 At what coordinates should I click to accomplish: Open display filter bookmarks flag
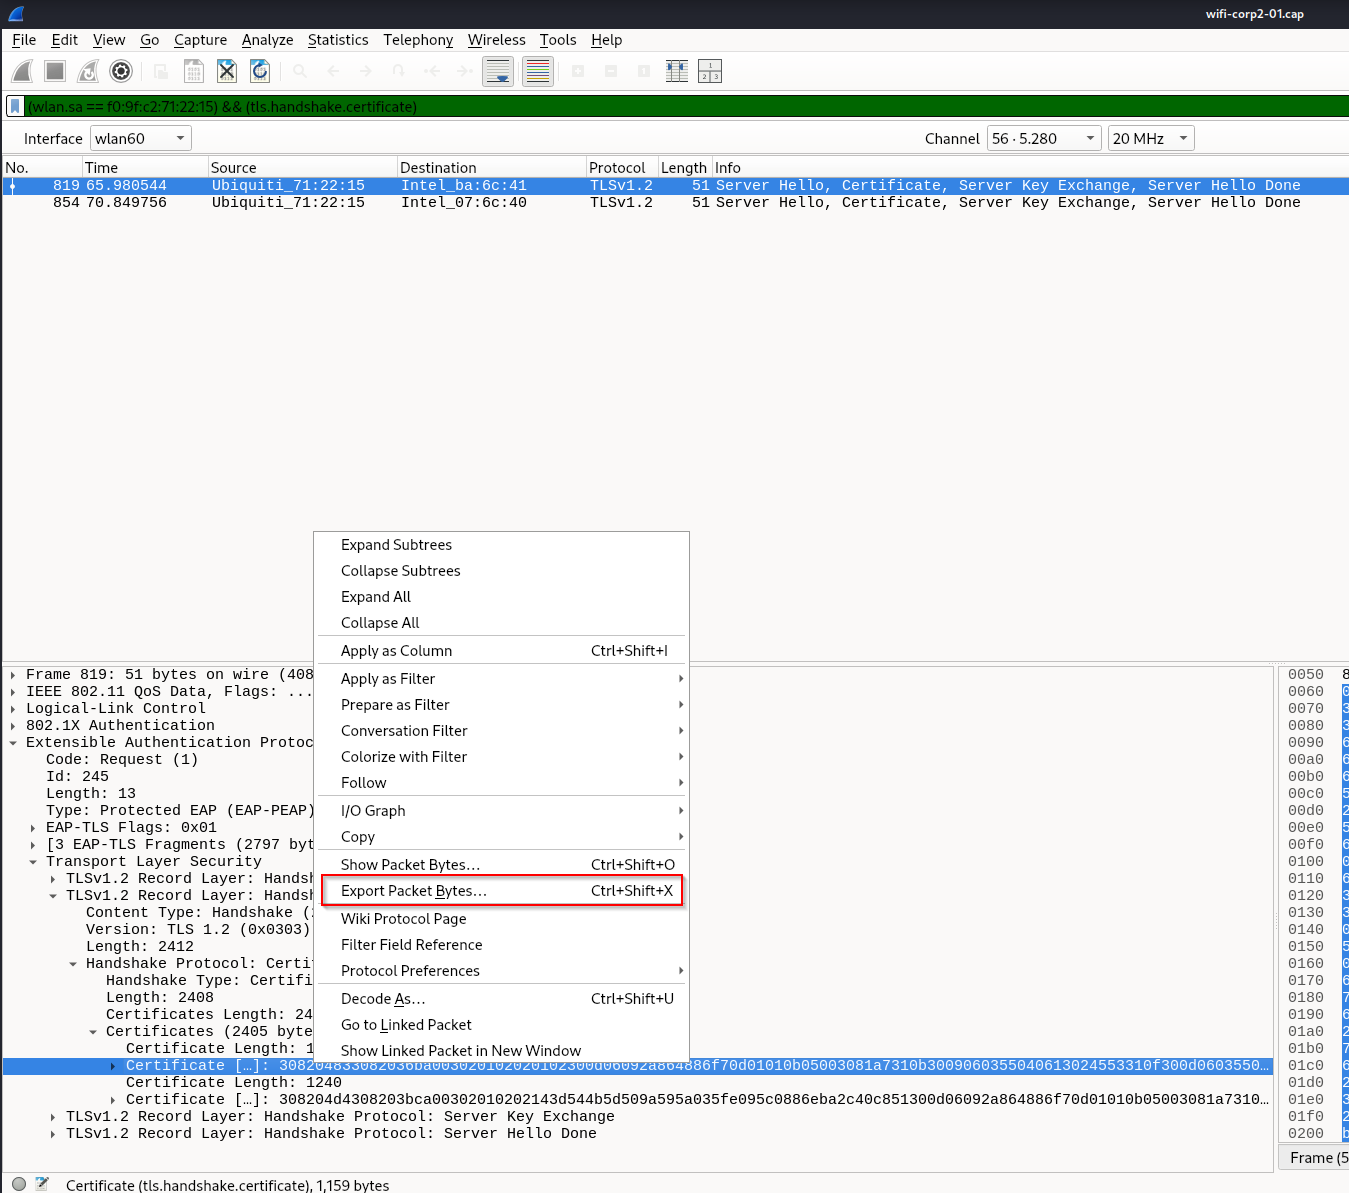(x=14, y=106)
